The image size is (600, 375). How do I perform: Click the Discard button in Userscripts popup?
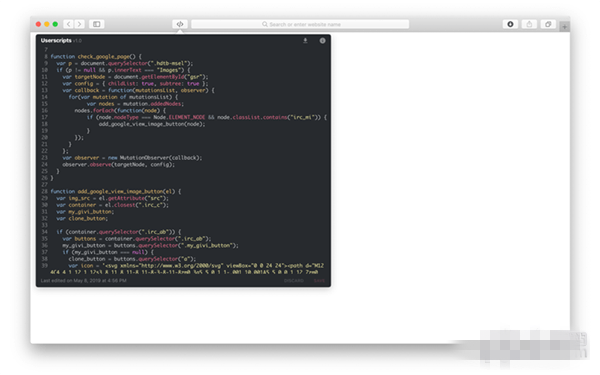294,281
